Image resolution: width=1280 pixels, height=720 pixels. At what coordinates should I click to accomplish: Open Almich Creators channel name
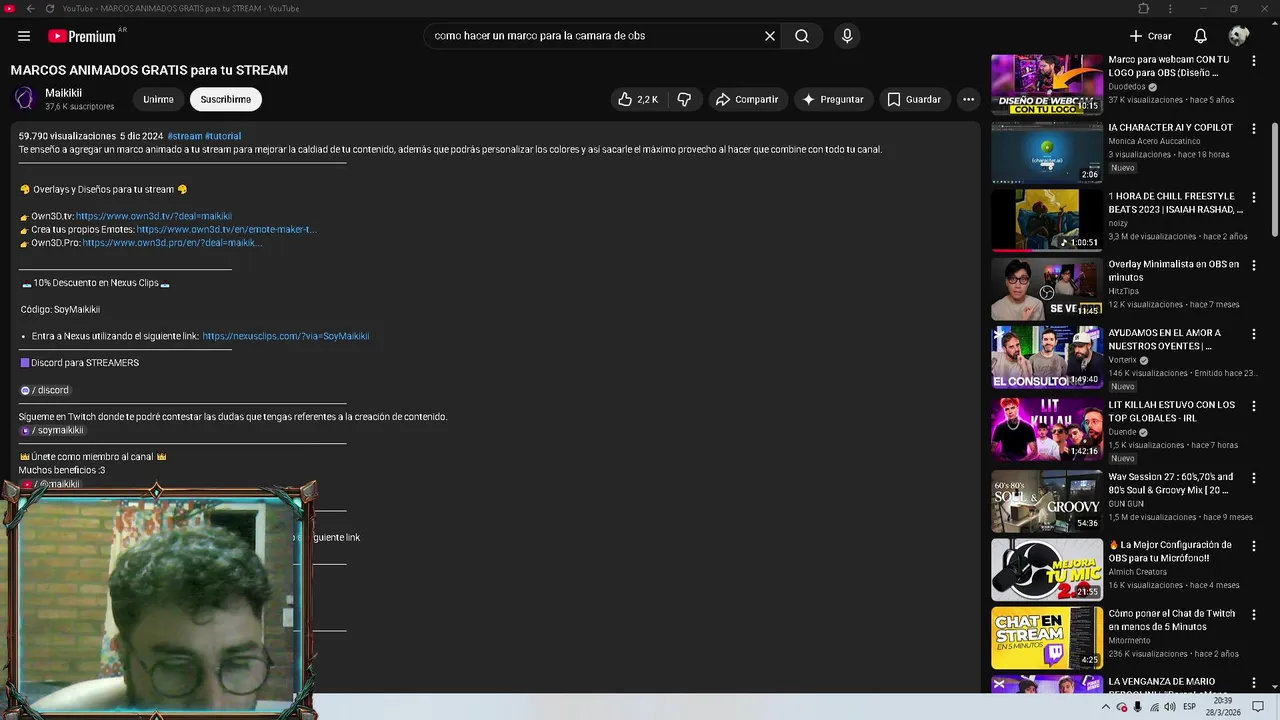pos(1138,572)
